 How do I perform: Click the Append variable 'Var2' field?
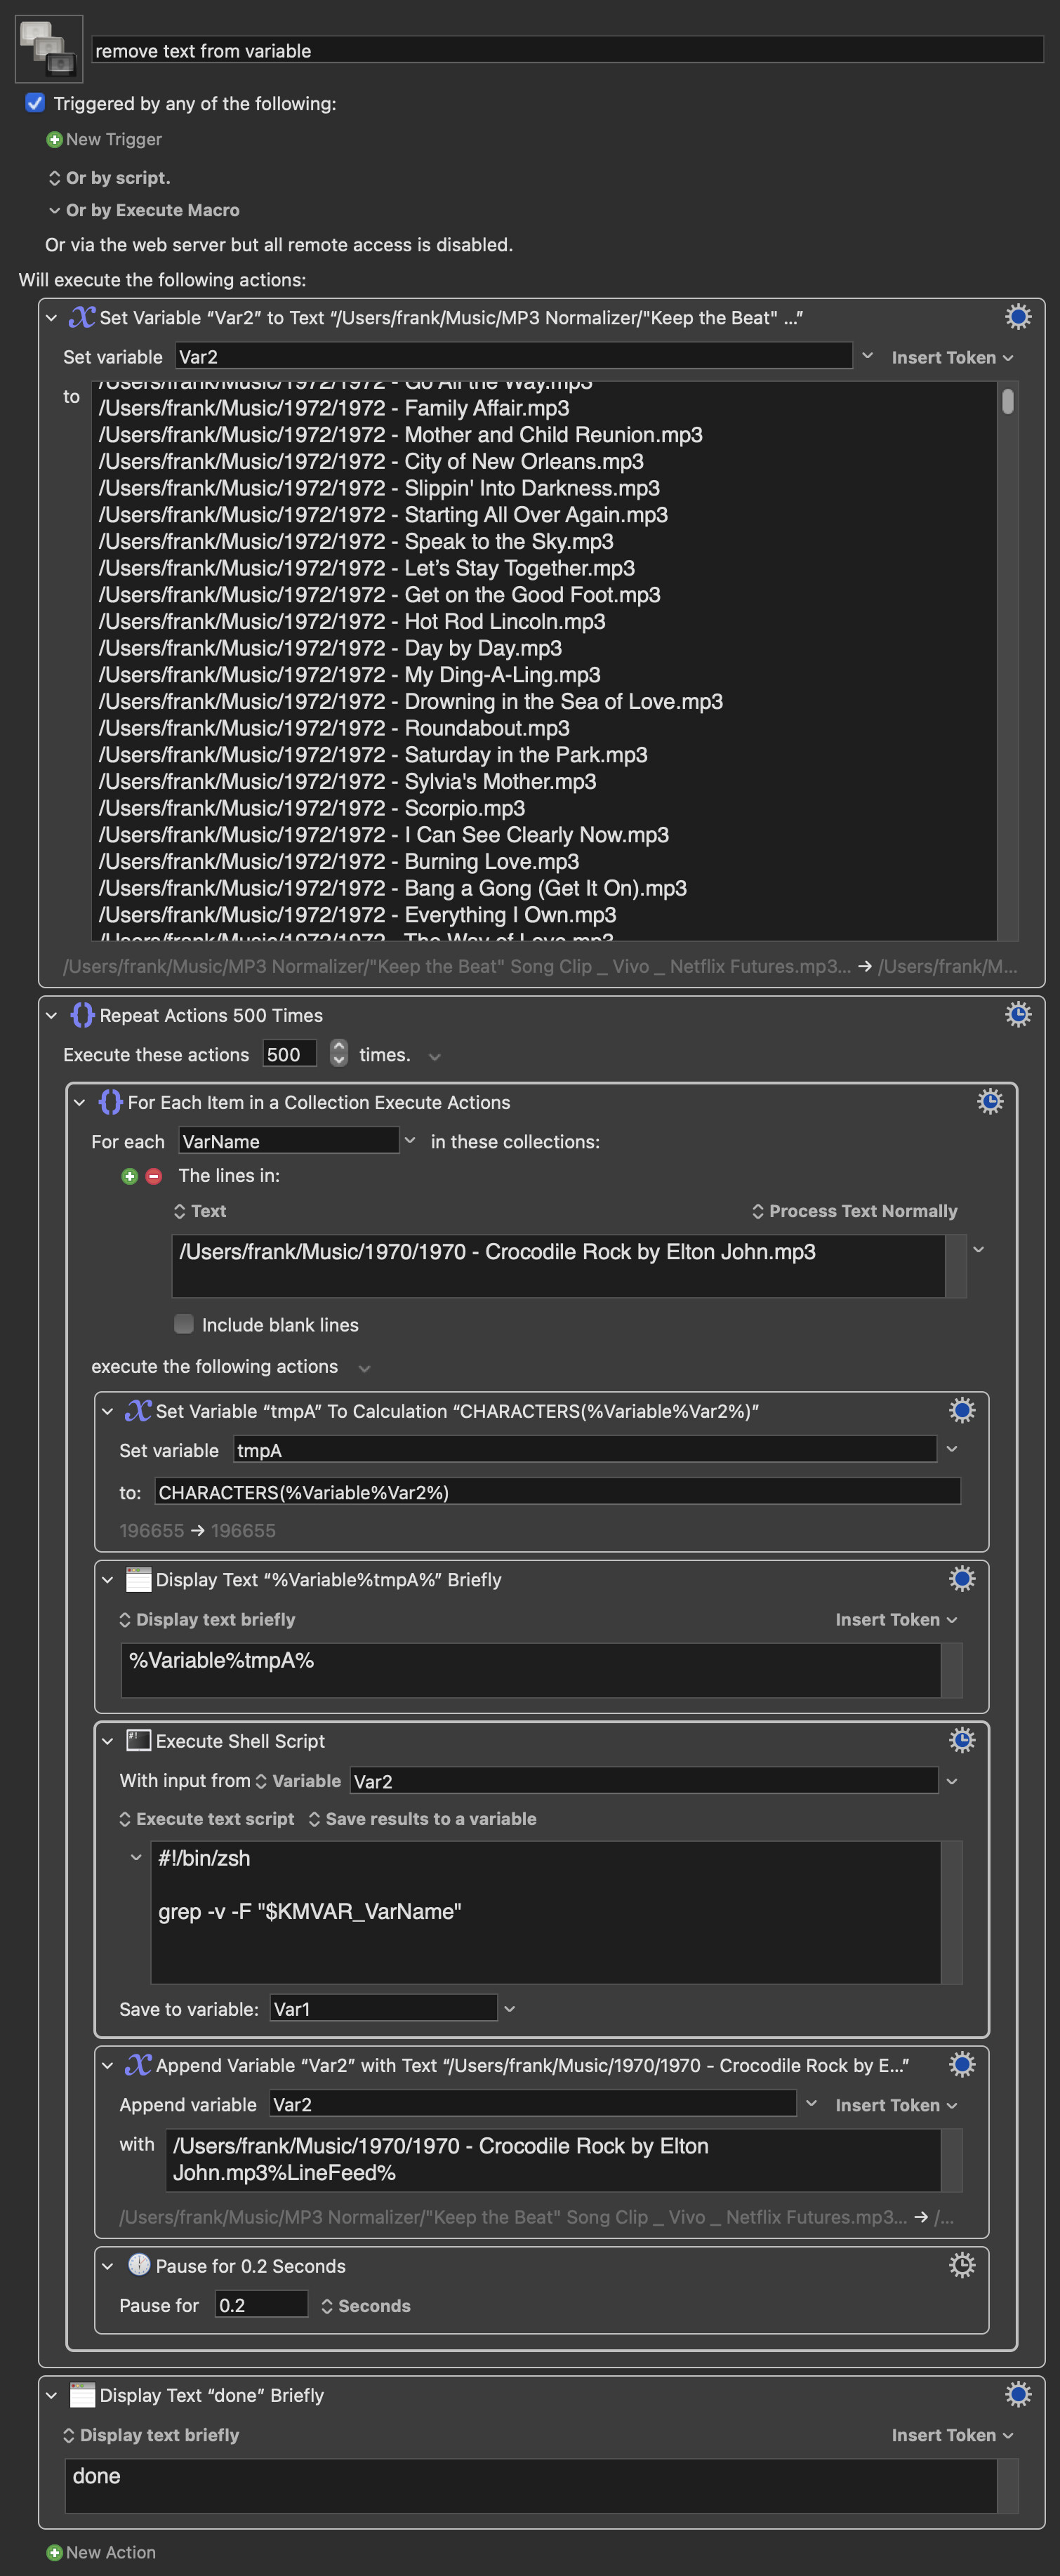533,2104
